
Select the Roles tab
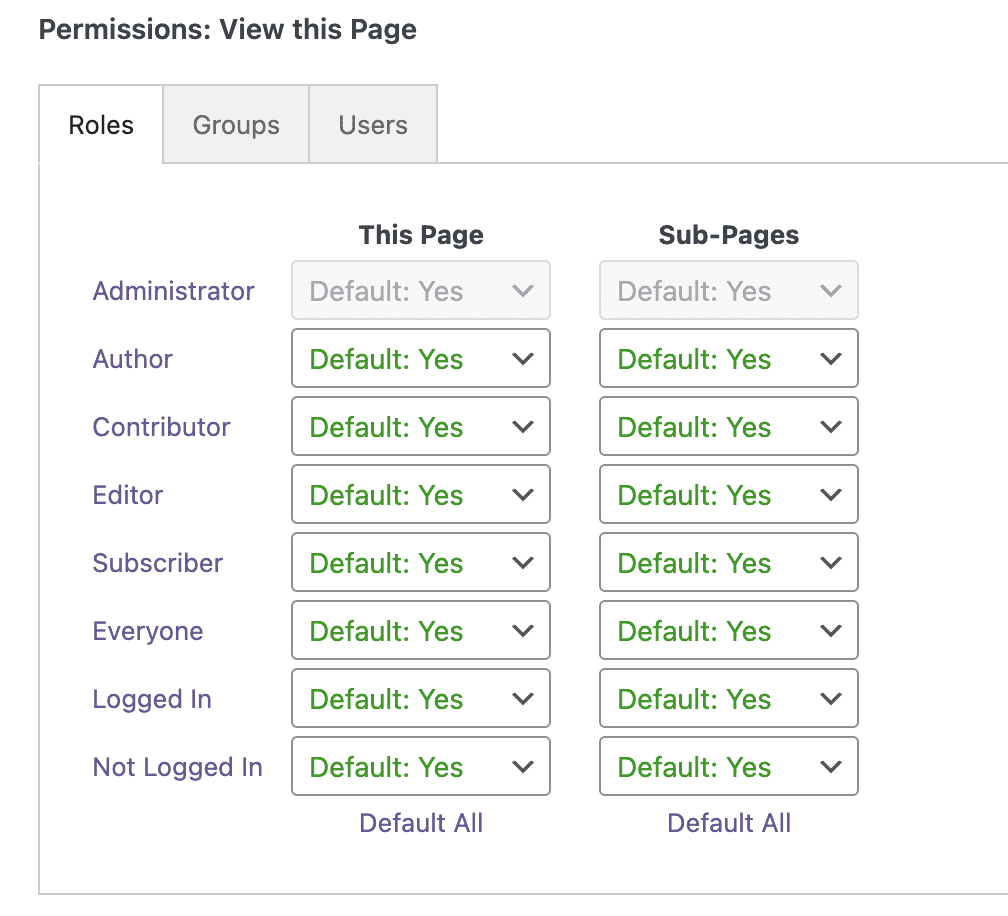(x=101, y=125)
